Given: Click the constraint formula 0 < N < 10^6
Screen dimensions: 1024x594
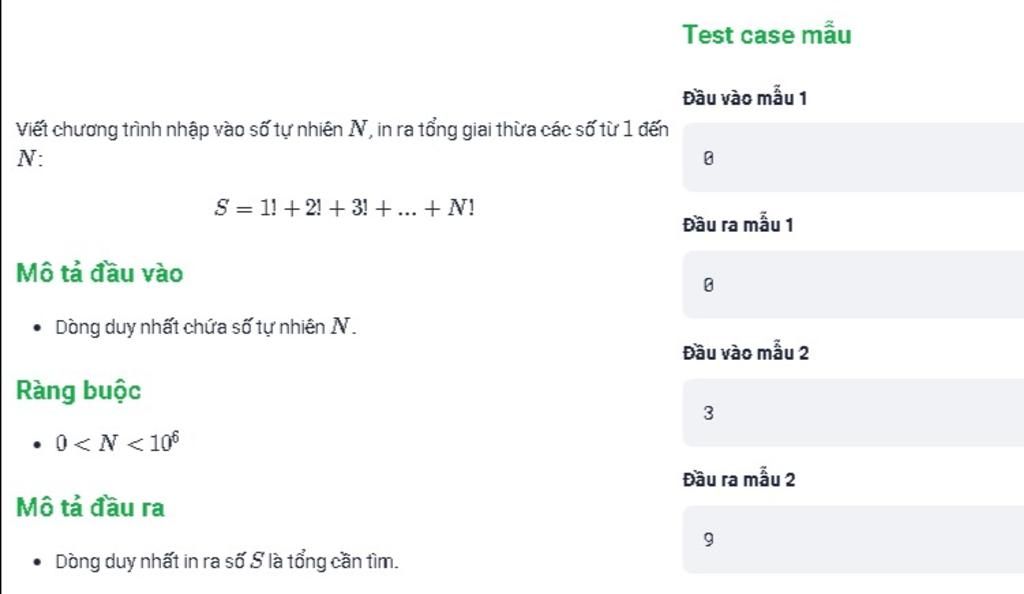Looking at the screenshot, I should (x=118, y=443).
